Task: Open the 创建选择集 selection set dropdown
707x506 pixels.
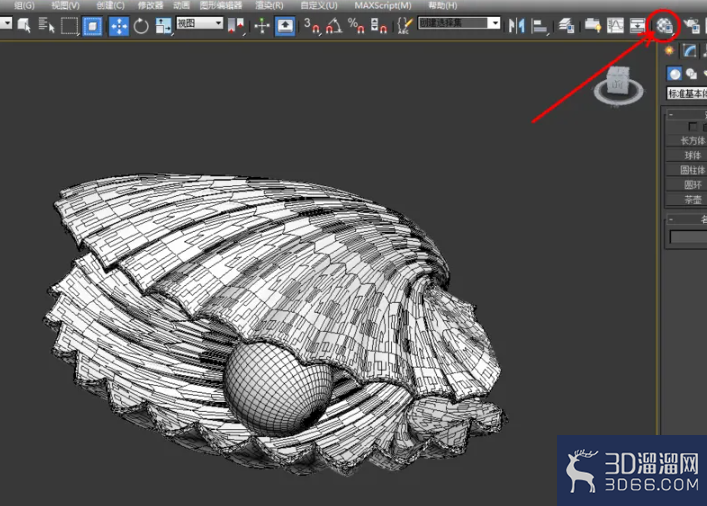Action: 459,23
